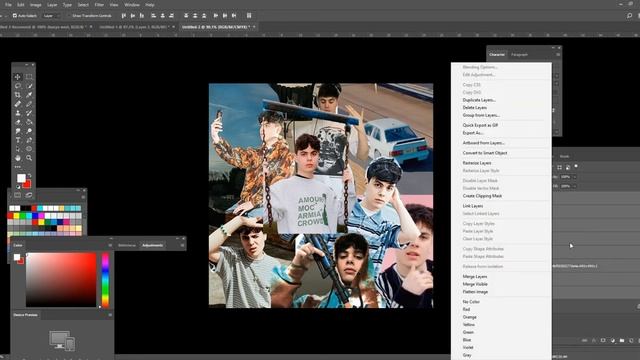
Task: Open the Character panel flyout menu icon
Action: 558,54
